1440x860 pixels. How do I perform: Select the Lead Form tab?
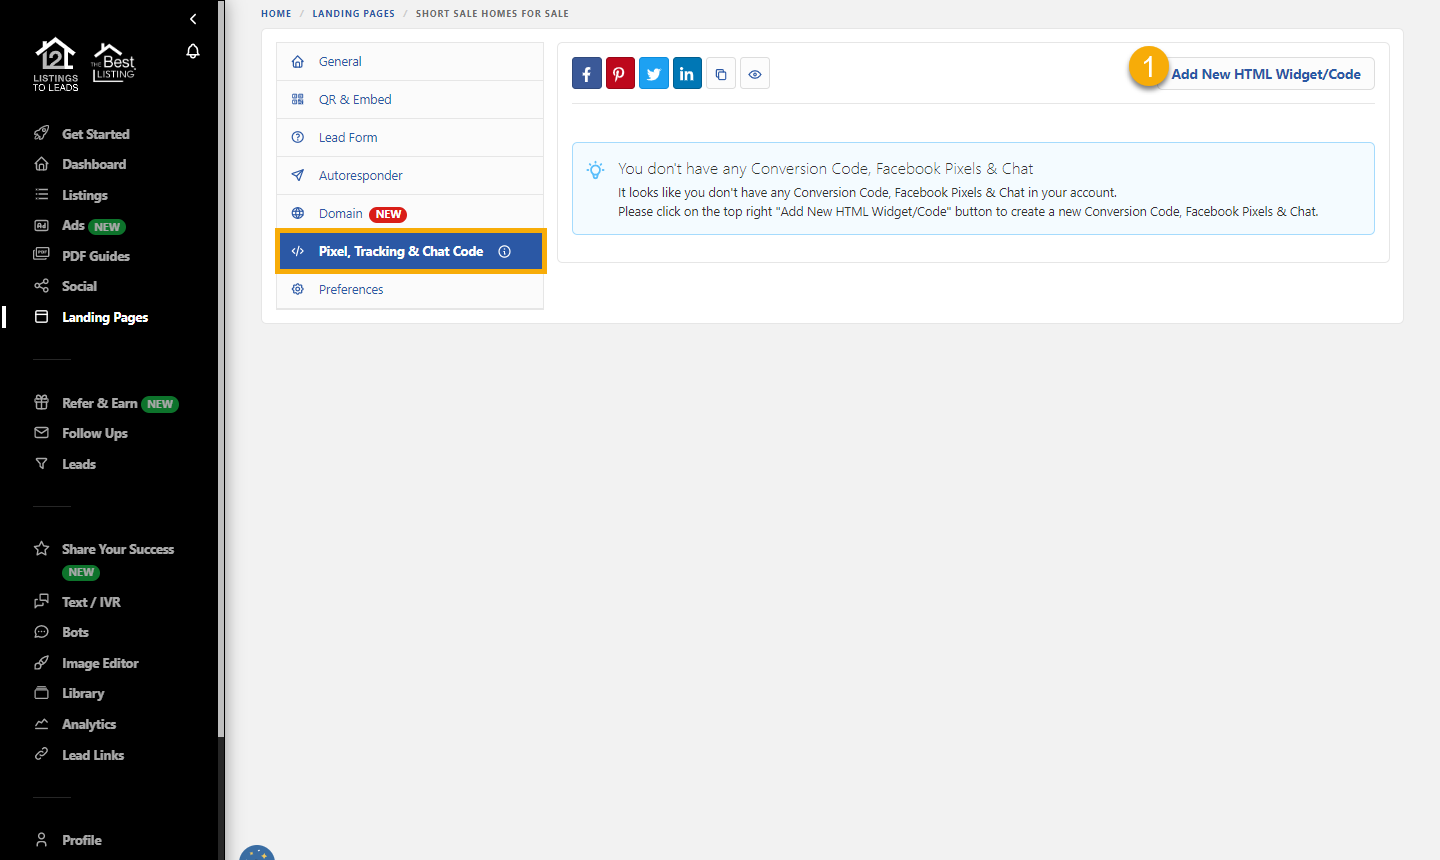(x=348, y=138)
